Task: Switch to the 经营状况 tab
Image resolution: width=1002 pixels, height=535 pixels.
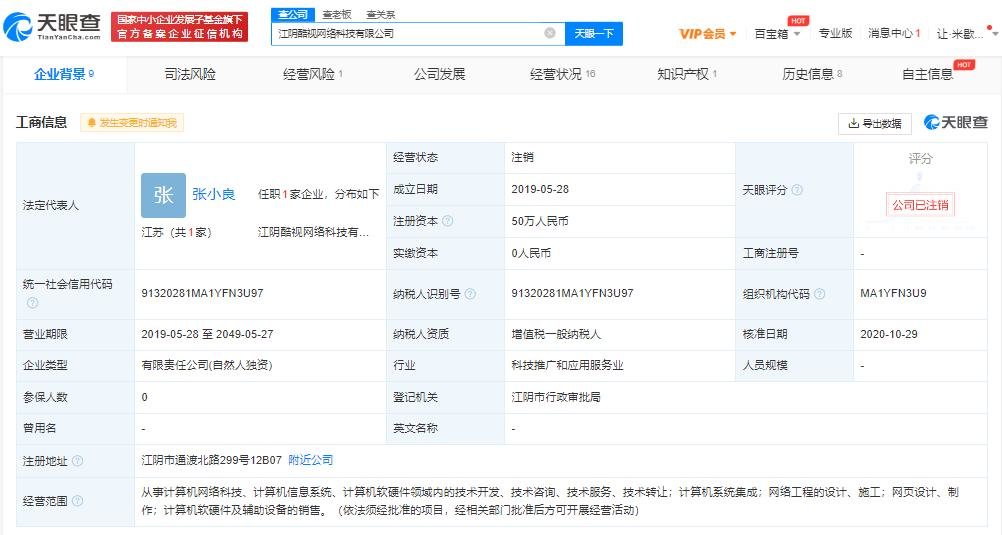Action: [562, 74]
